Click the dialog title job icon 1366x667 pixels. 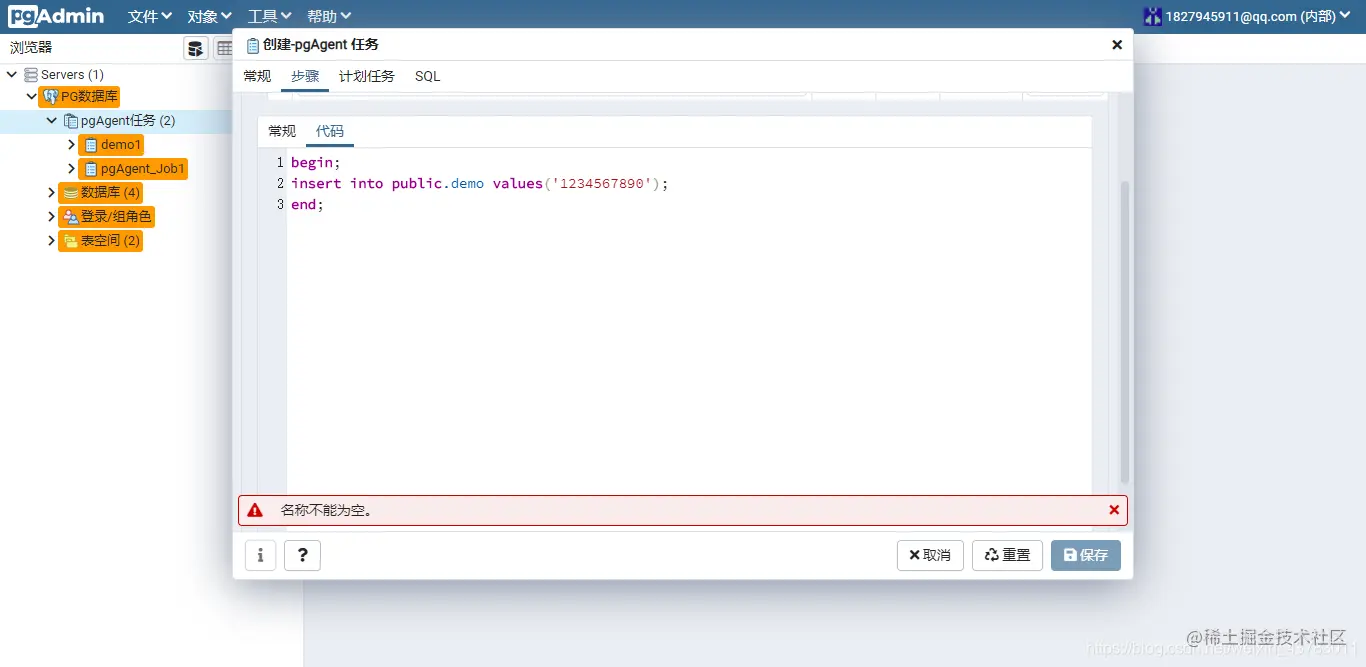click(x=253, y=45)
